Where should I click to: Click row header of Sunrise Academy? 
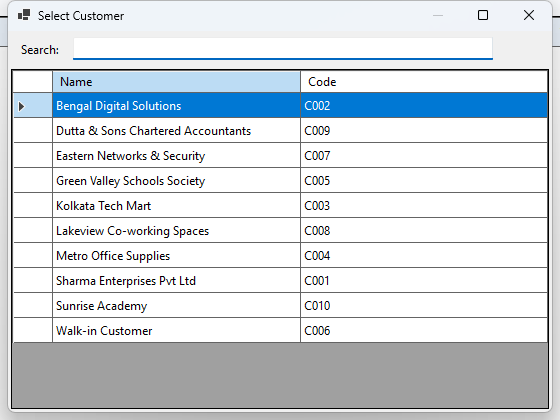(x=33, y=306)
